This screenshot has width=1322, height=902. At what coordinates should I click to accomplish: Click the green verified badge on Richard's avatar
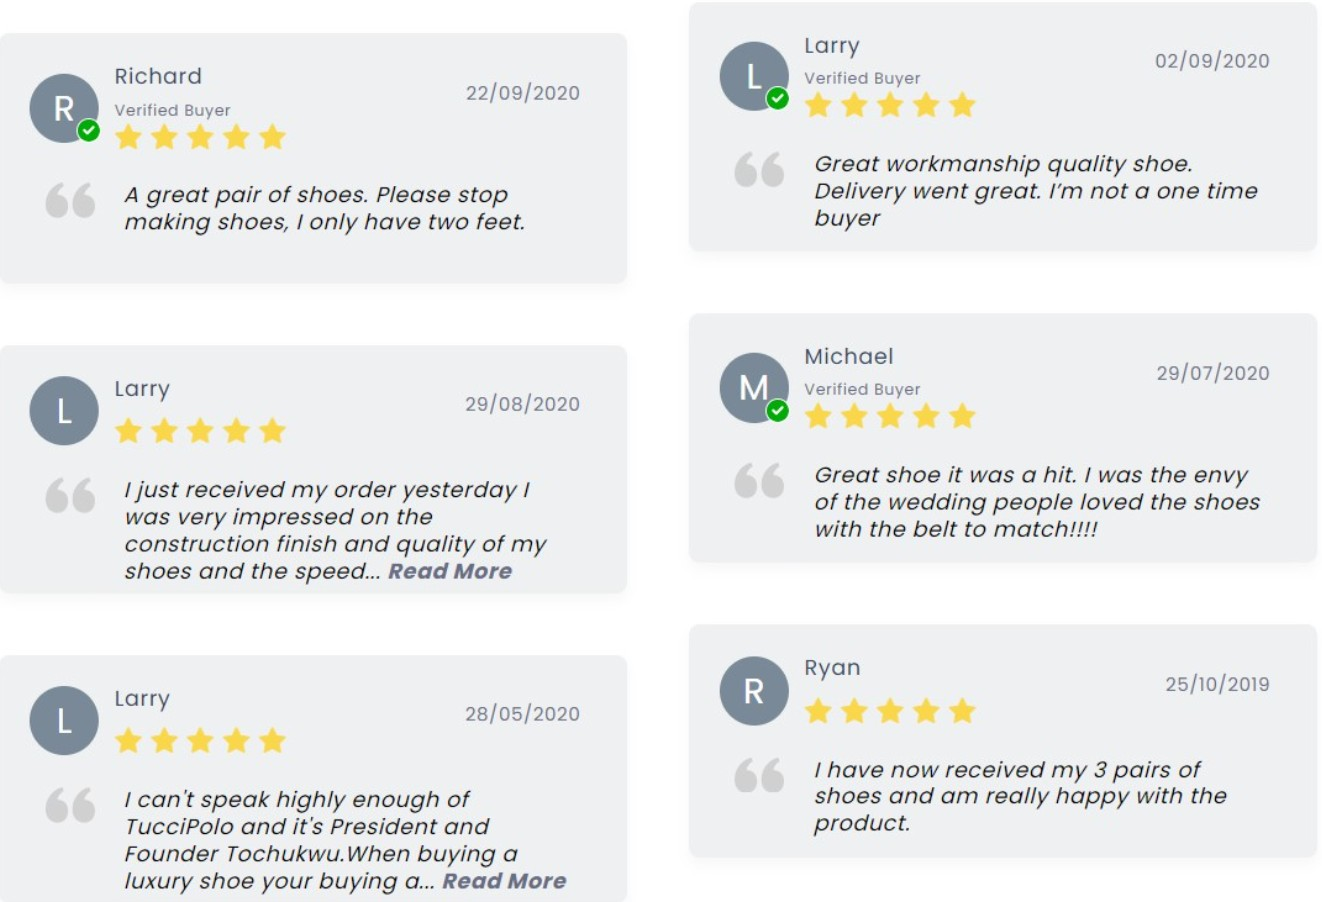click(x=89, y=130)
